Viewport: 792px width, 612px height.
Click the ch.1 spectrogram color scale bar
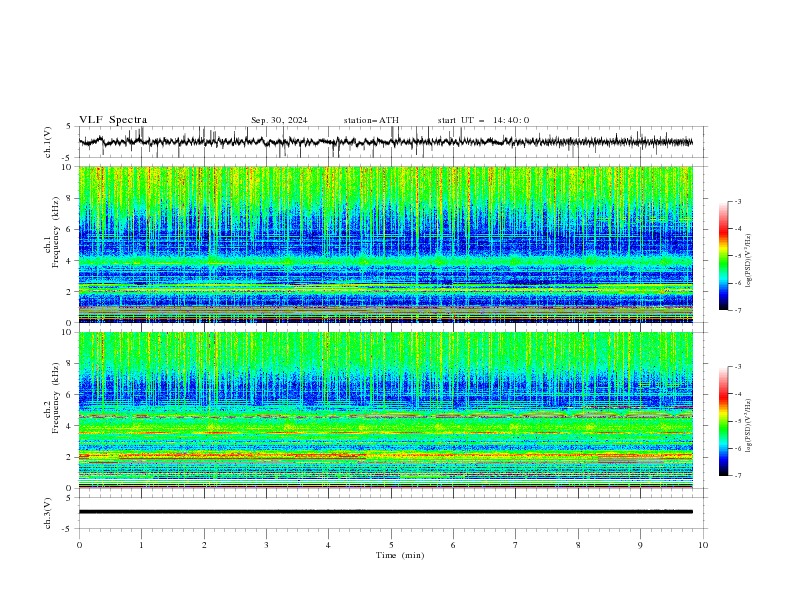[x=723, y=256]
